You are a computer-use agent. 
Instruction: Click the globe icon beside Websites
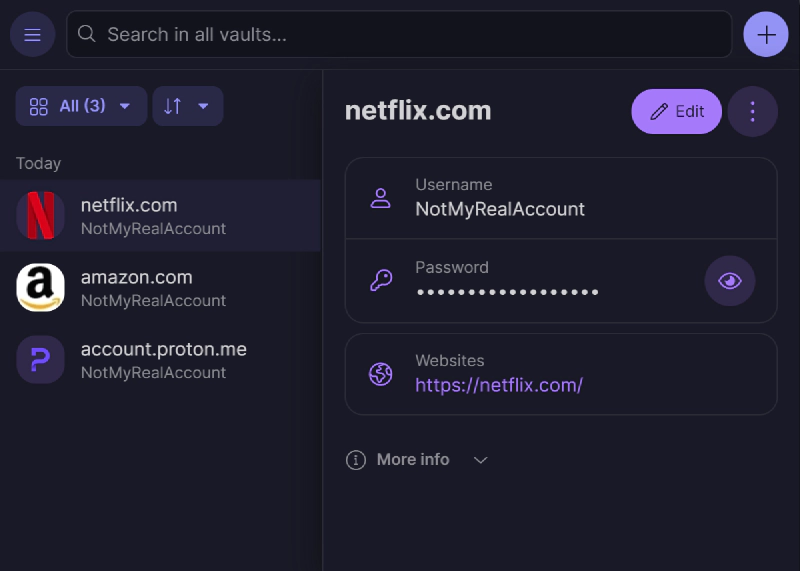coord(380,374)
